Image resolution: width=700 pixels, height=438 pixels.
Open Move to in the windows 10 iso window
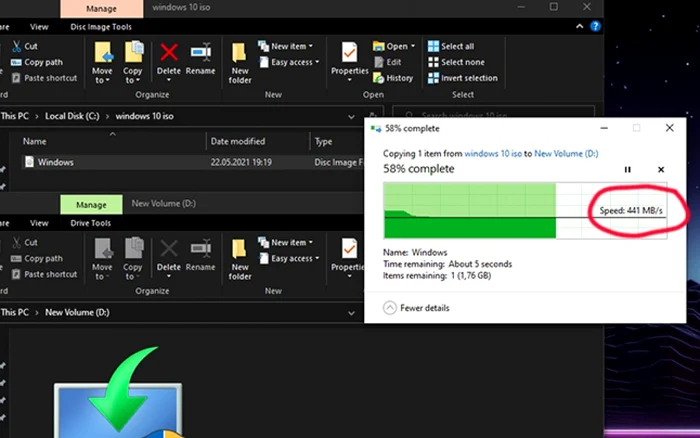coord(103,63)
